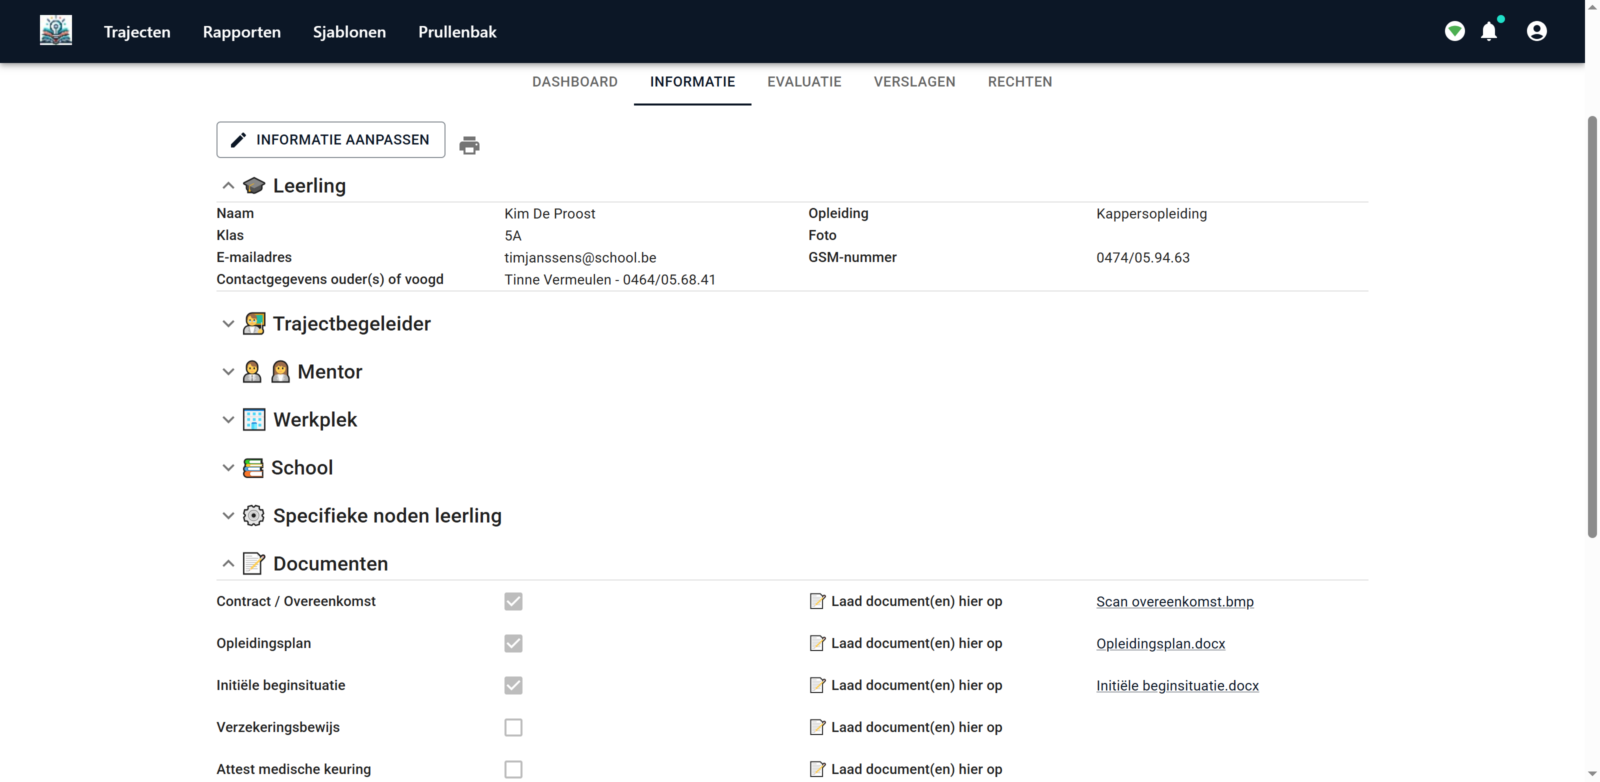1600x782 pixels.
Task: Click upload icon in Opleidingsplan row
Action: 817,643
